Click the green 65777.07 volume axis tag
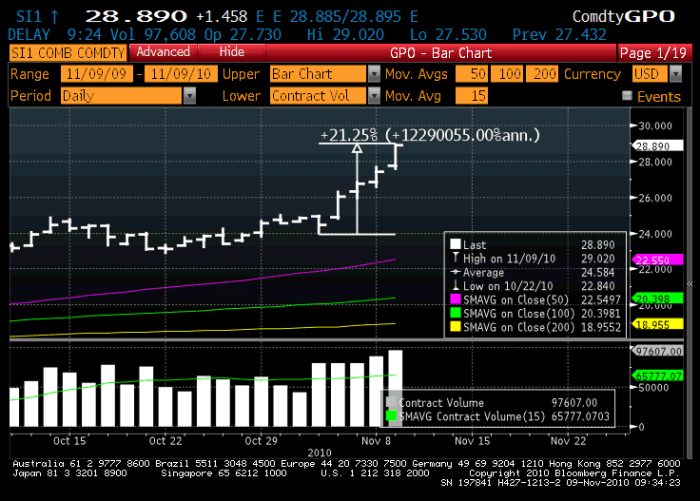 (x=657, y=376)
